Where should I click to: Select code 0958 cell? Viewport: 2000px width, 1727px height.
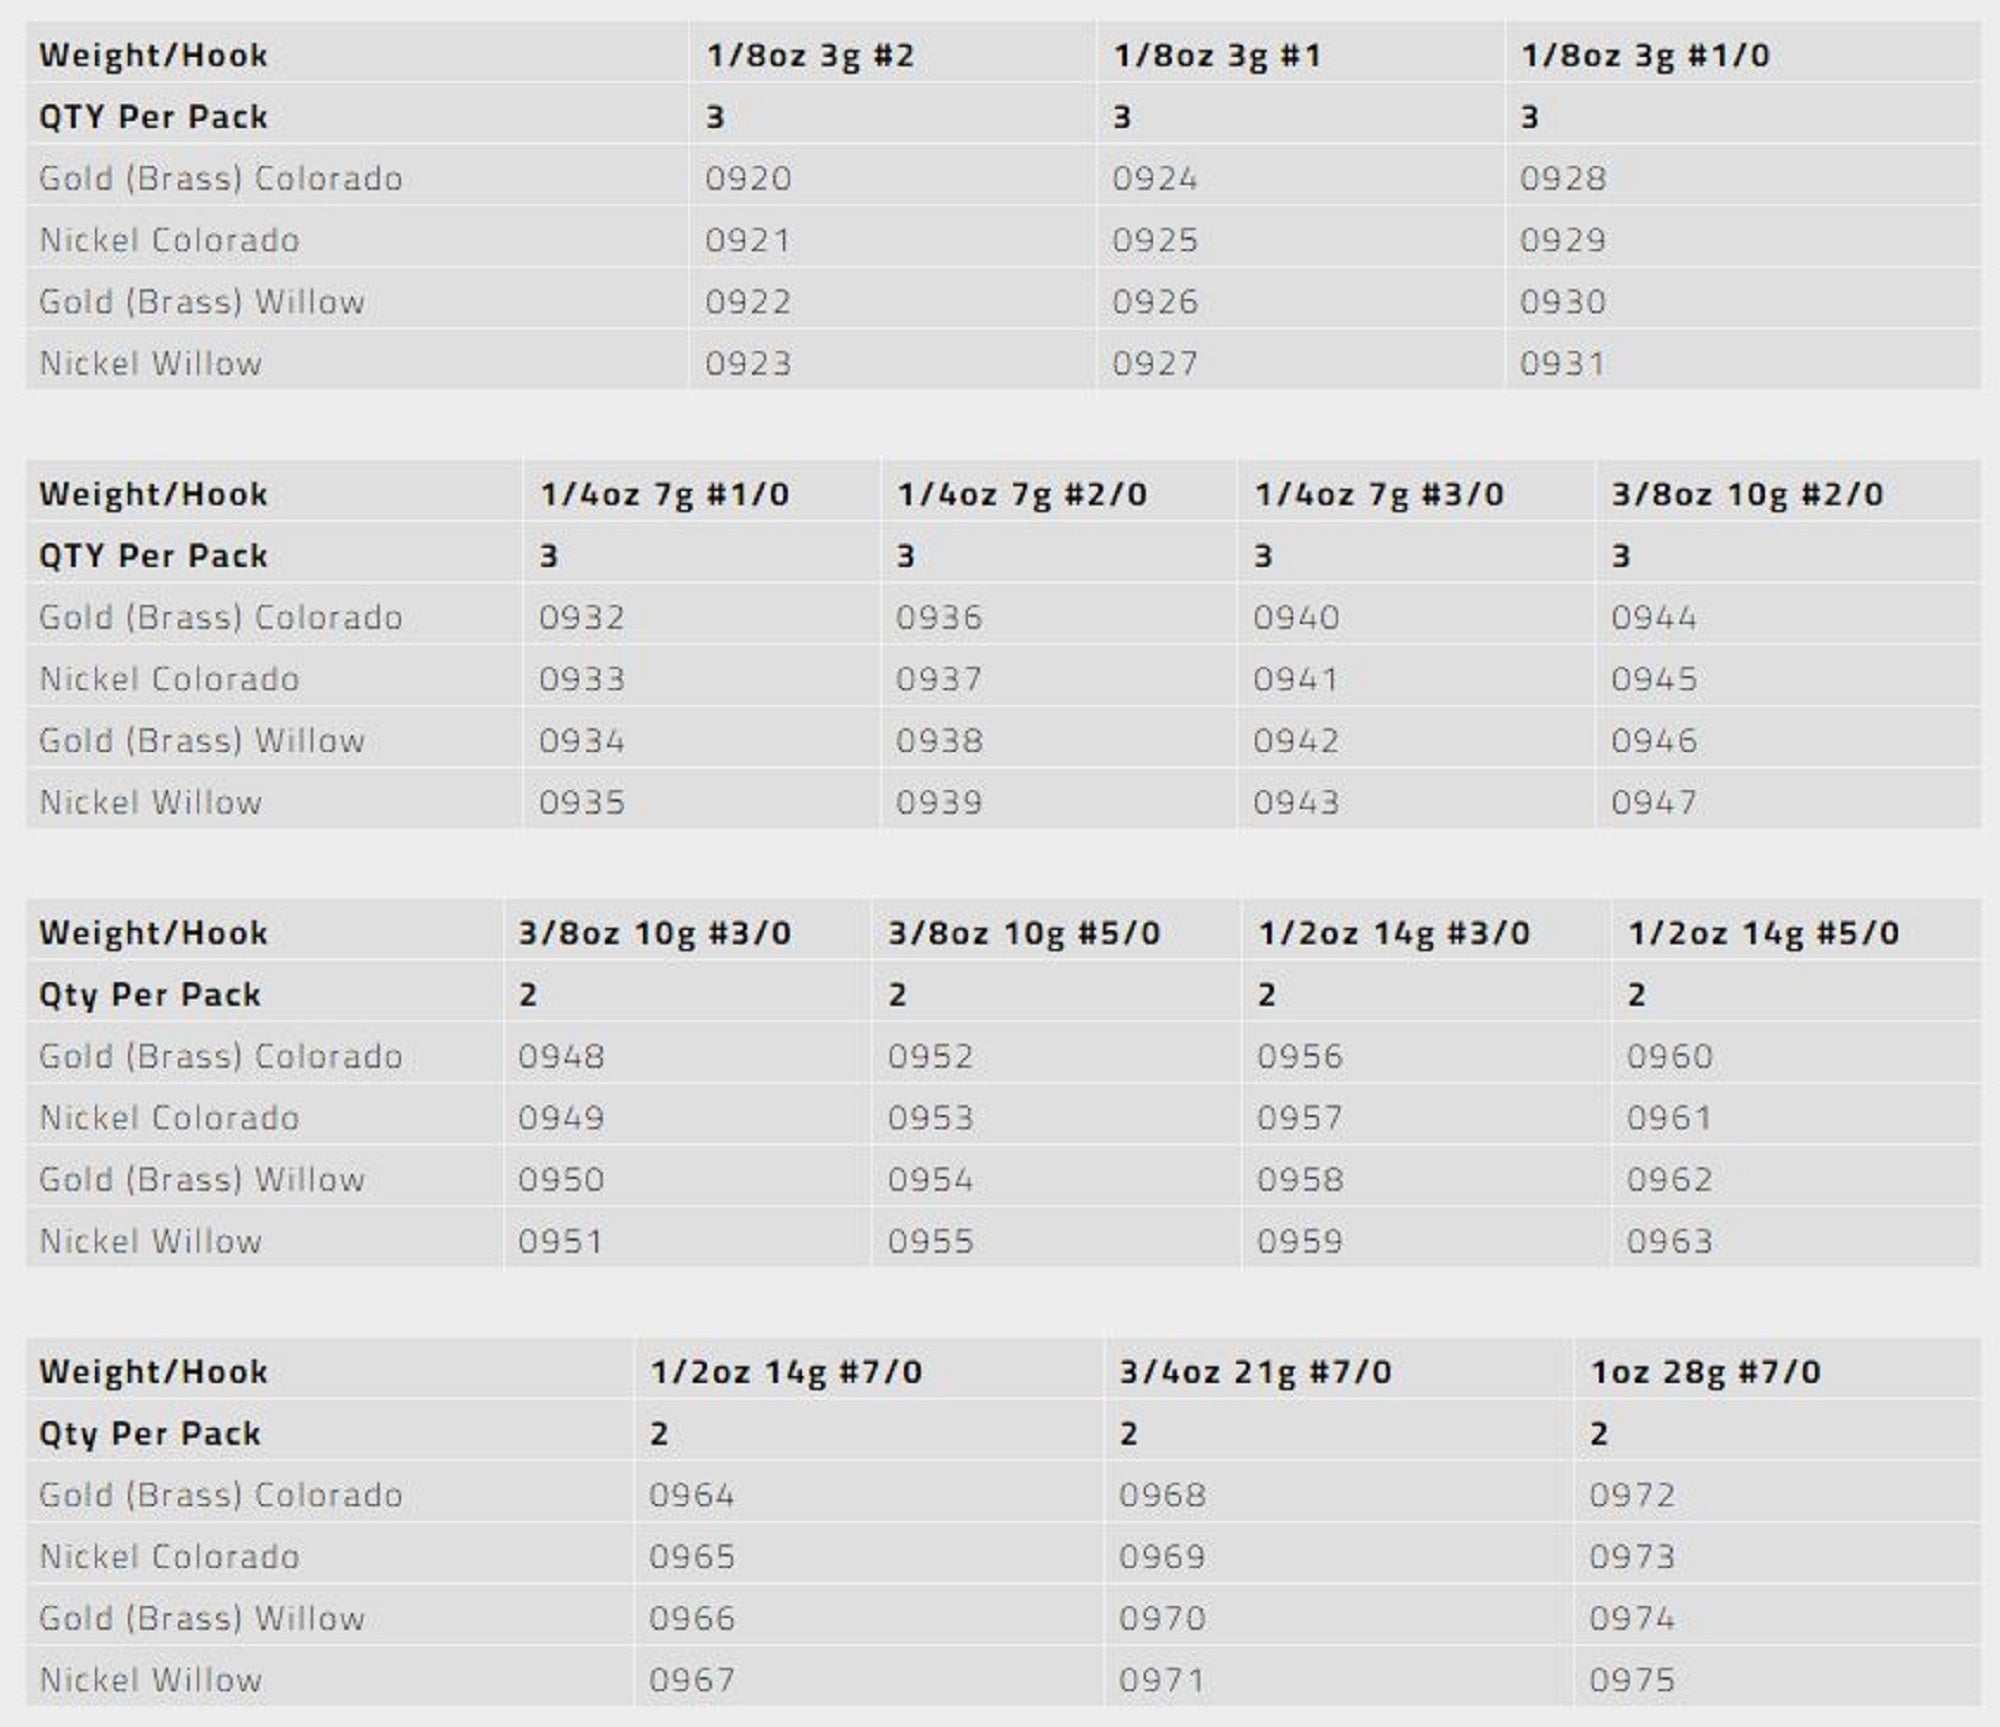pos(1300,1180)
